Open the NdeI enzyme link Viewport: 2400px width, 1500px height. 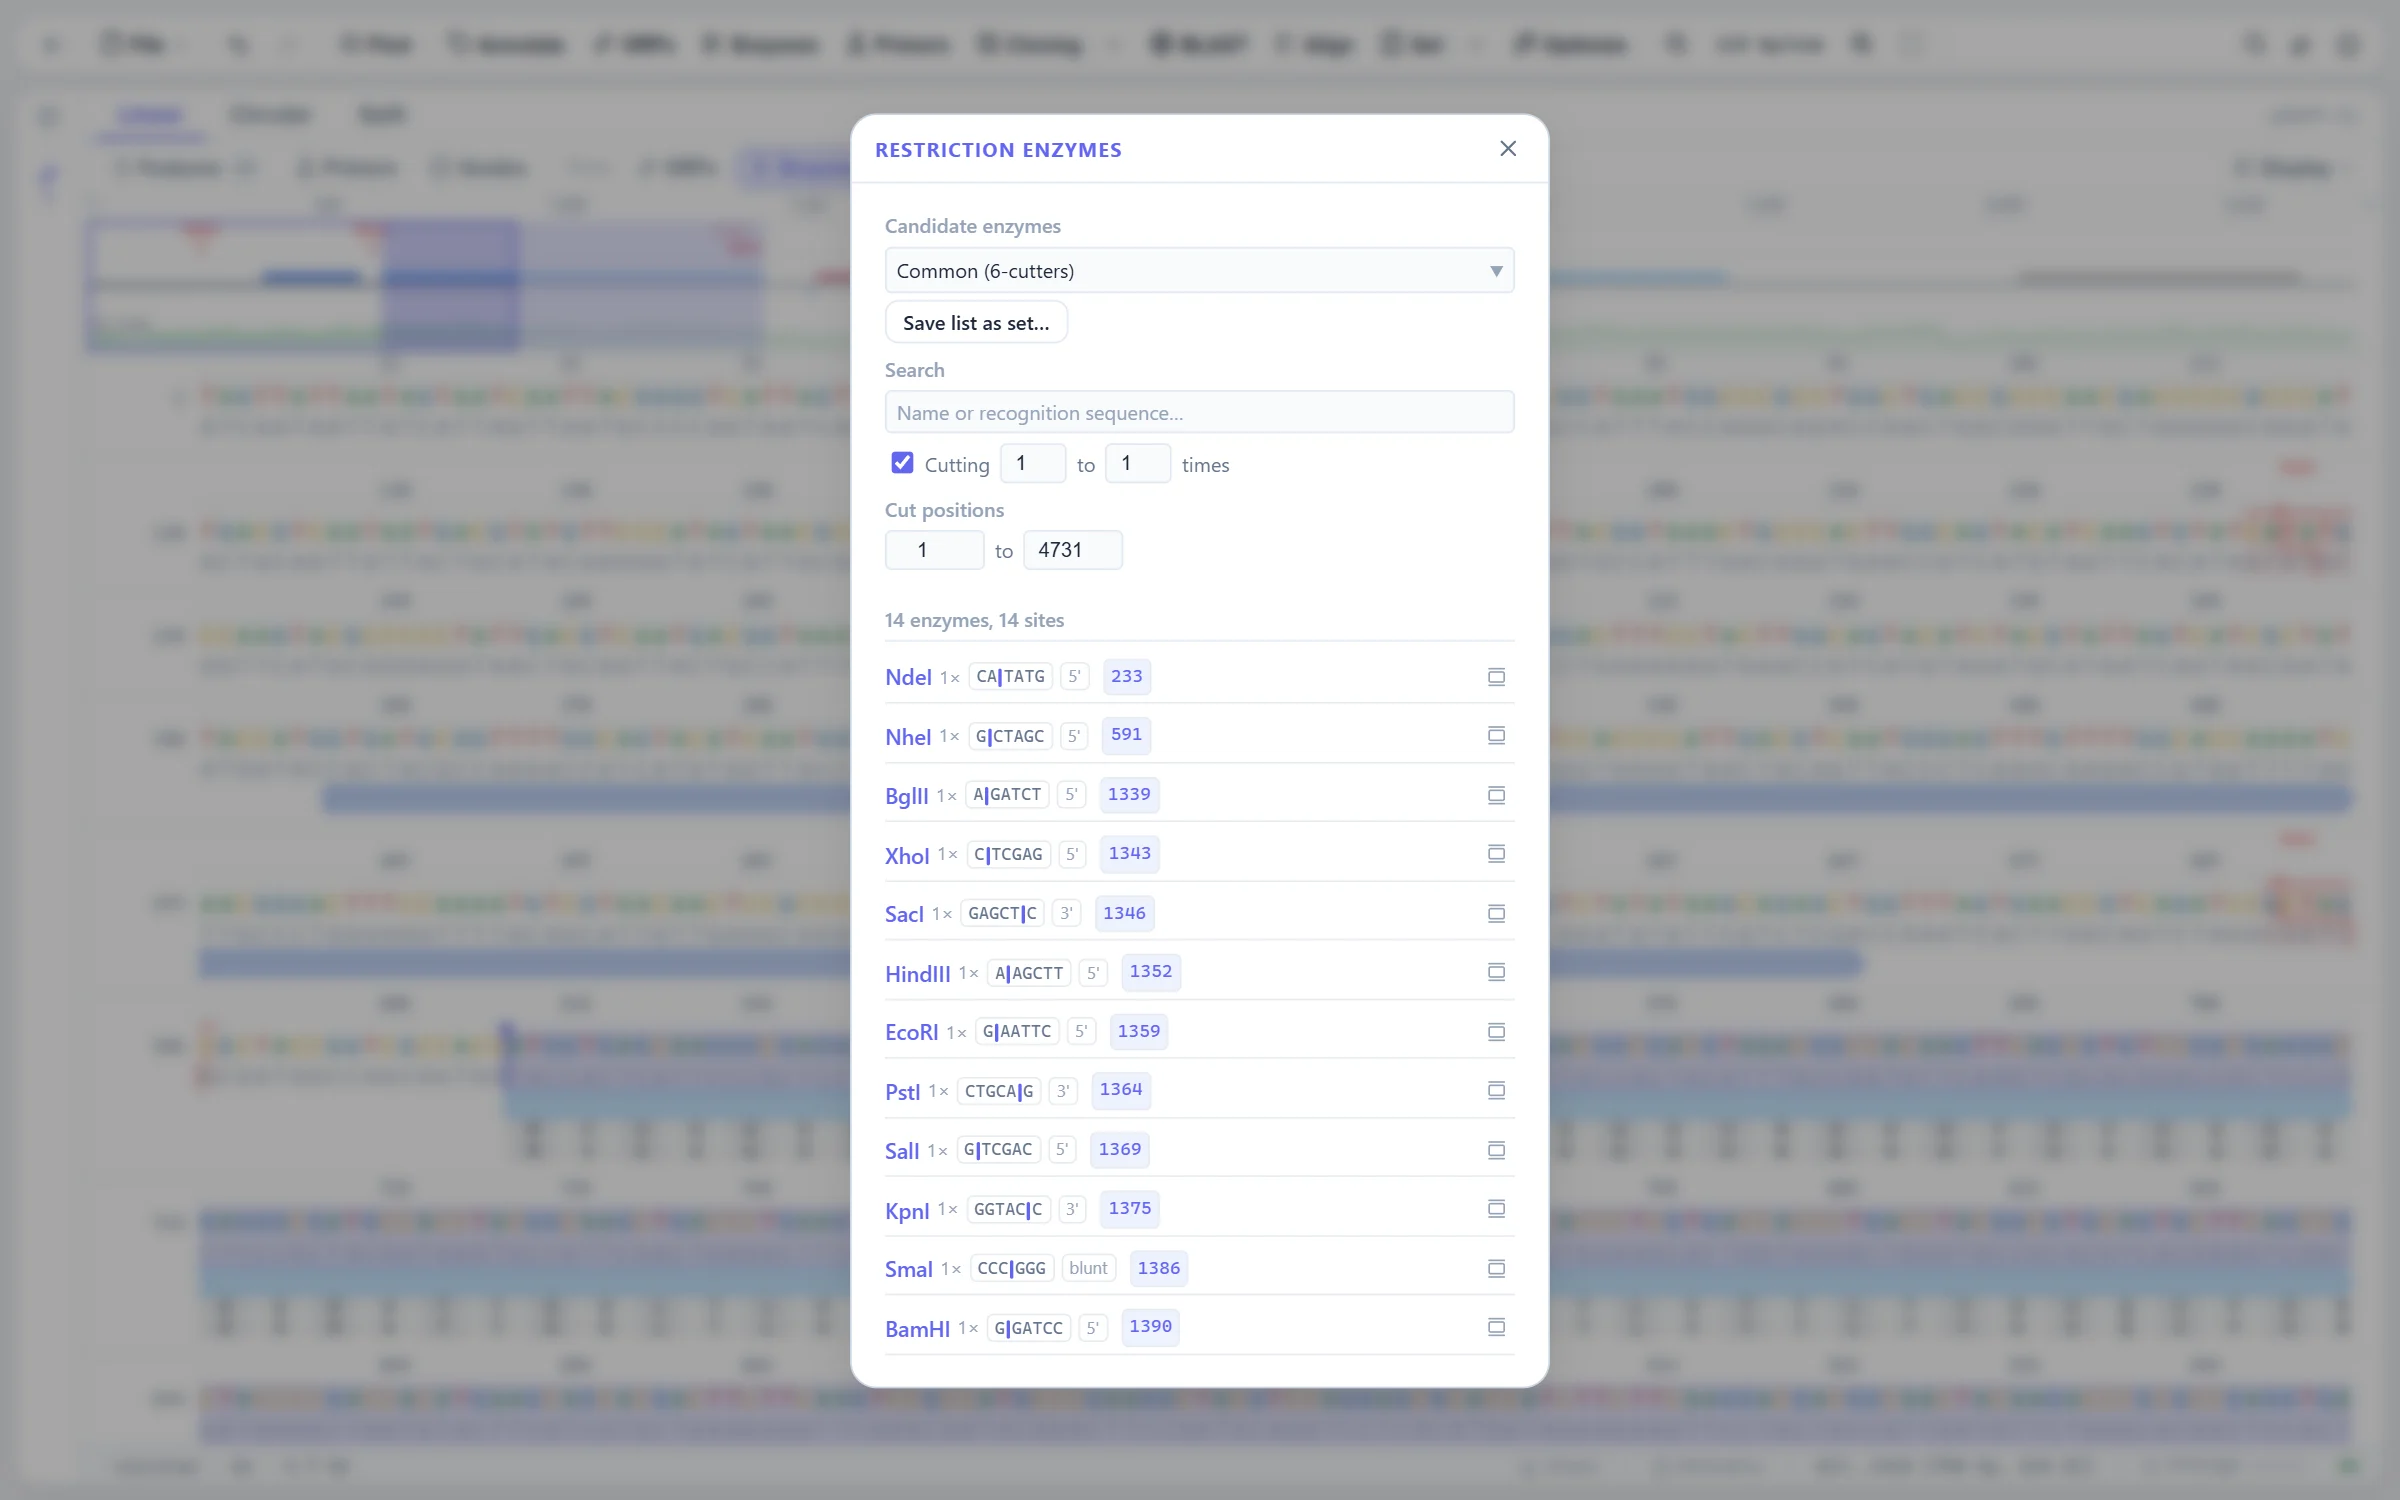(x=908, y=677)
